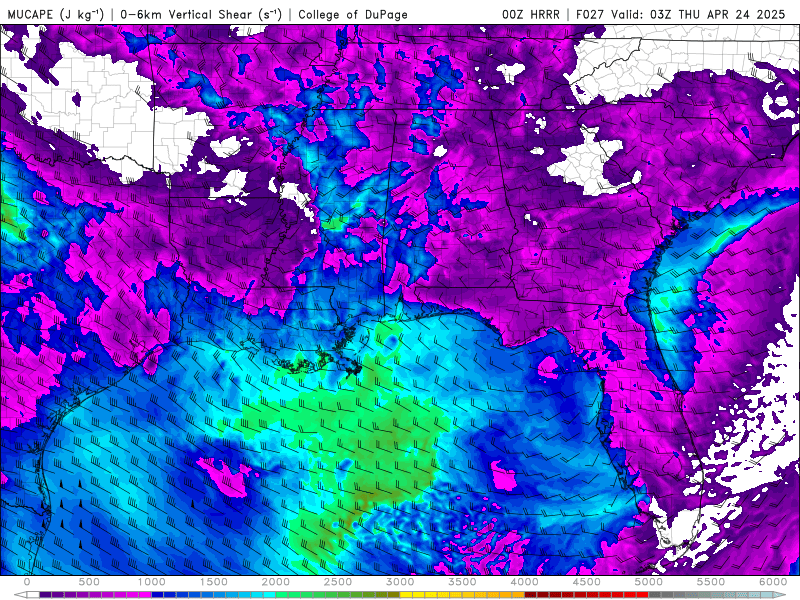
Task: Click the 4500 tick label on the colorbar
Action: [x=587, y=582]
